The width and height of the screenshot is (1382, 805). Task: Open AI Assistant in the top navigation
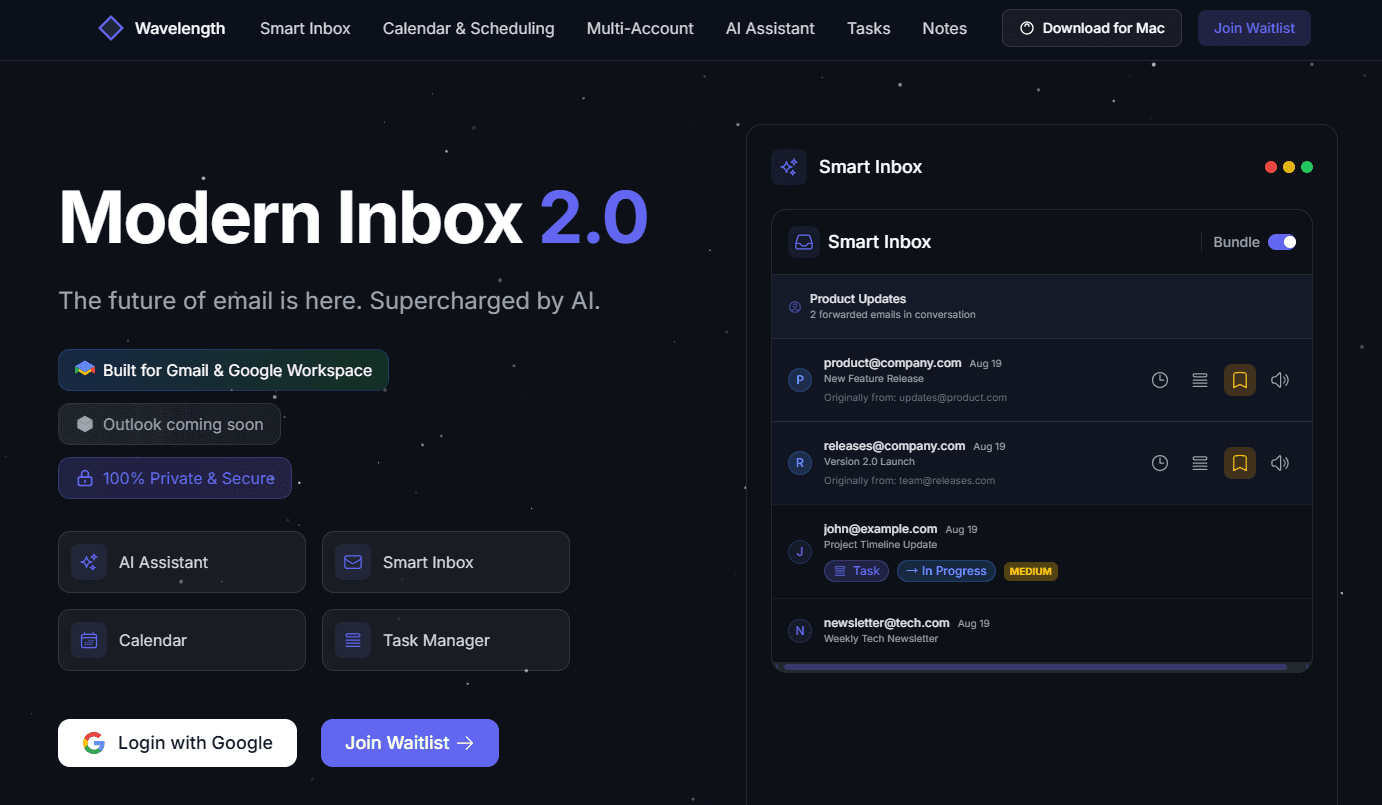pos(770,28)
